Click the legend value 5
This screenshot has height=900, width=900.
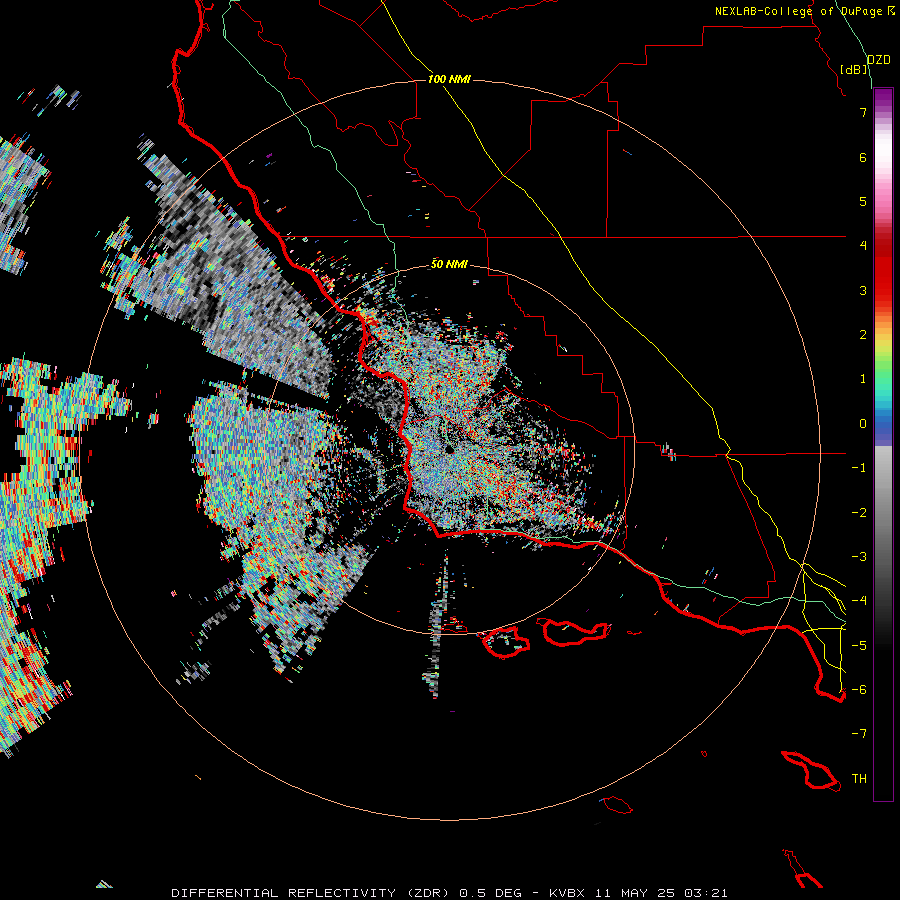tap(863, 201)
